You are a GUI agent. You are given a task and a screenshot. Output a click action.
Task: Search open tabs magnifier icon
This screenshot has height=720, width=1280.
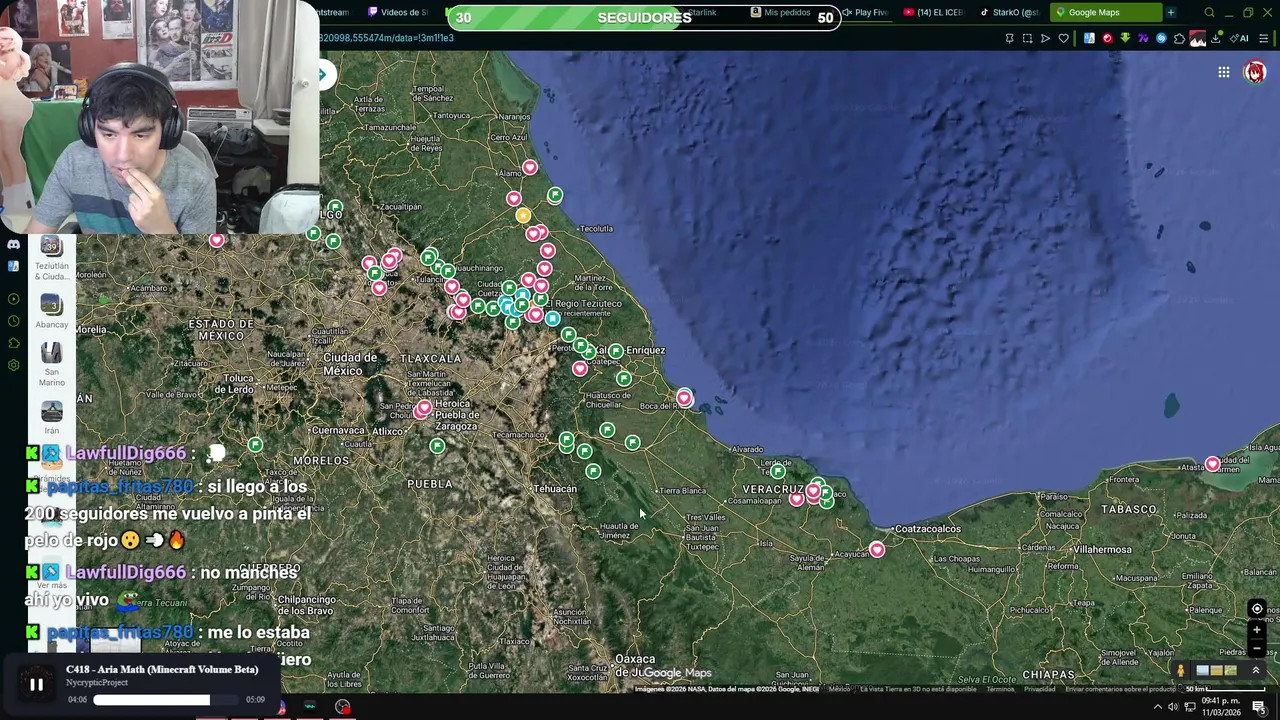point(1209,13)
